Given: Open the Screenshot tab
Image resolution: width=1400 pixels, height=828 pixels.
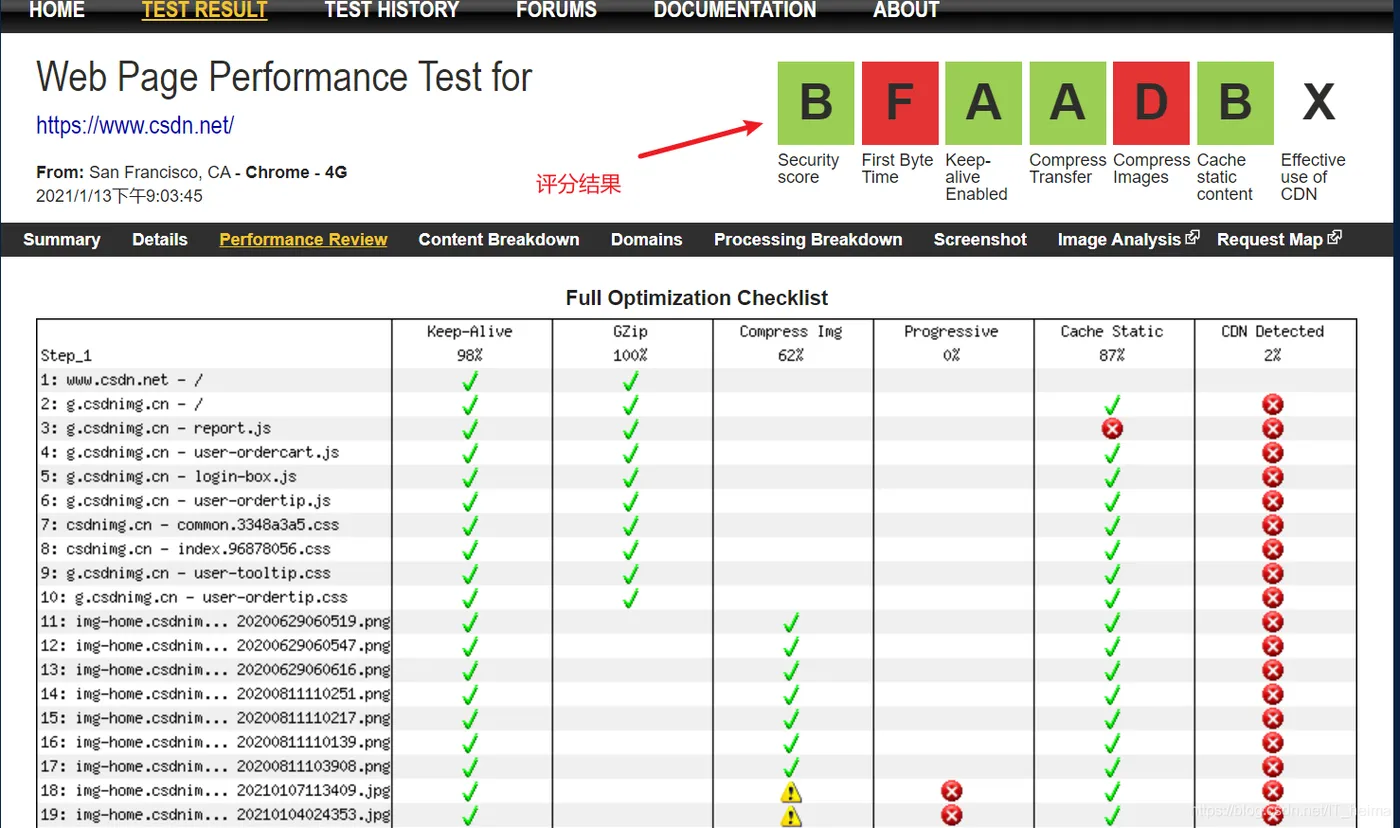Looking at the screenshot, I should (980, 240).
